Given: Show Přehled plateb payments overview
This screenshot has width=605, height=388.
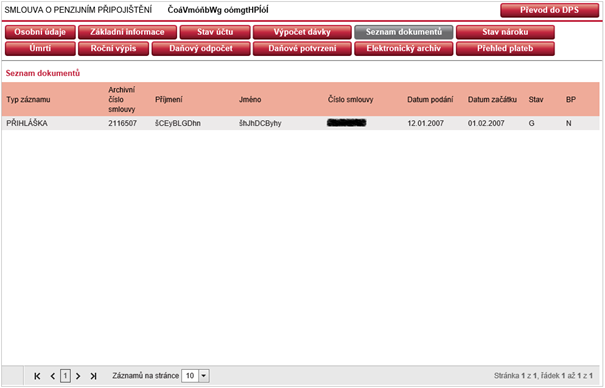Looking at the screenshot, I should tap(505, 49).
